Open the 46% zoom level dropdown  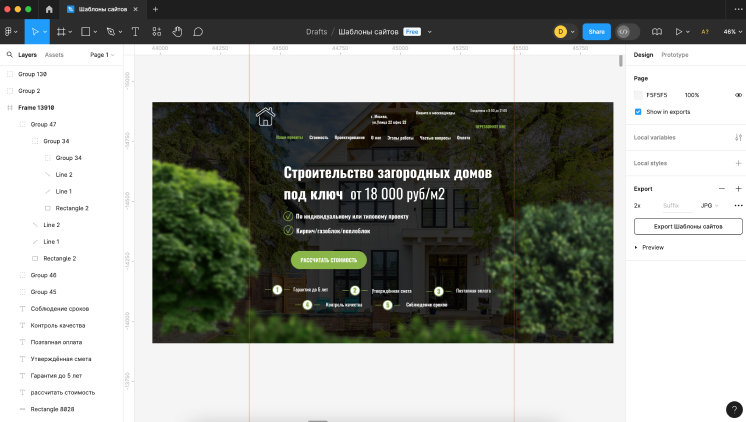tap(732, 31)
